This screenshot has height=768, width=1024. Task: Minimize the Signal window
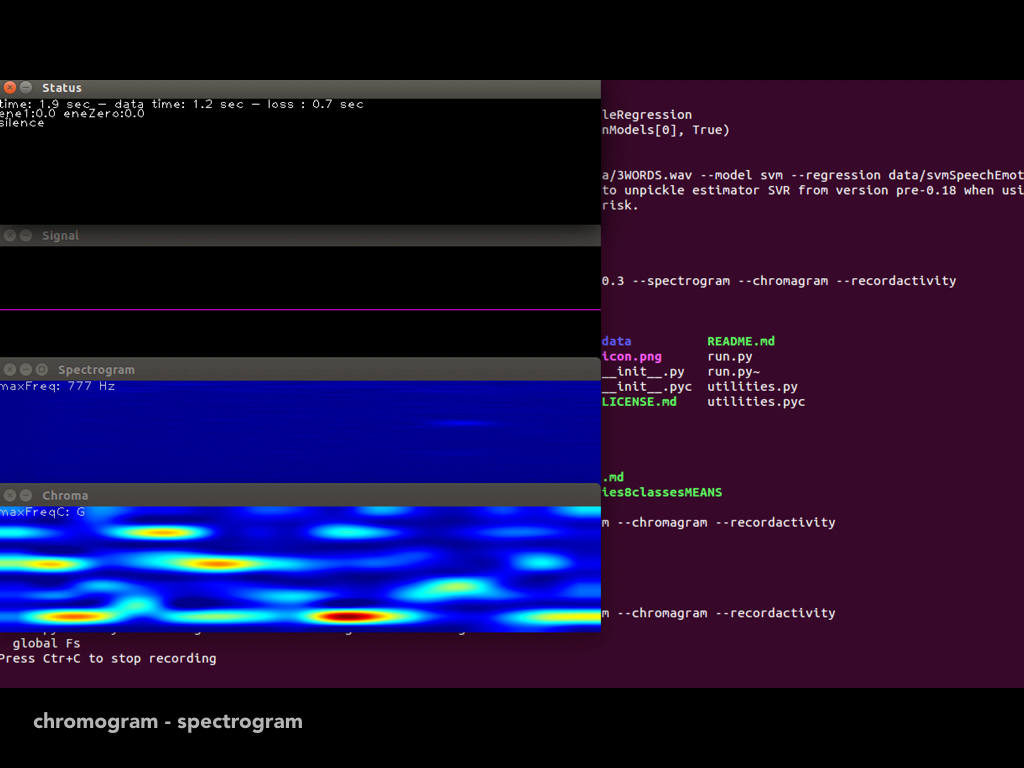26,235
